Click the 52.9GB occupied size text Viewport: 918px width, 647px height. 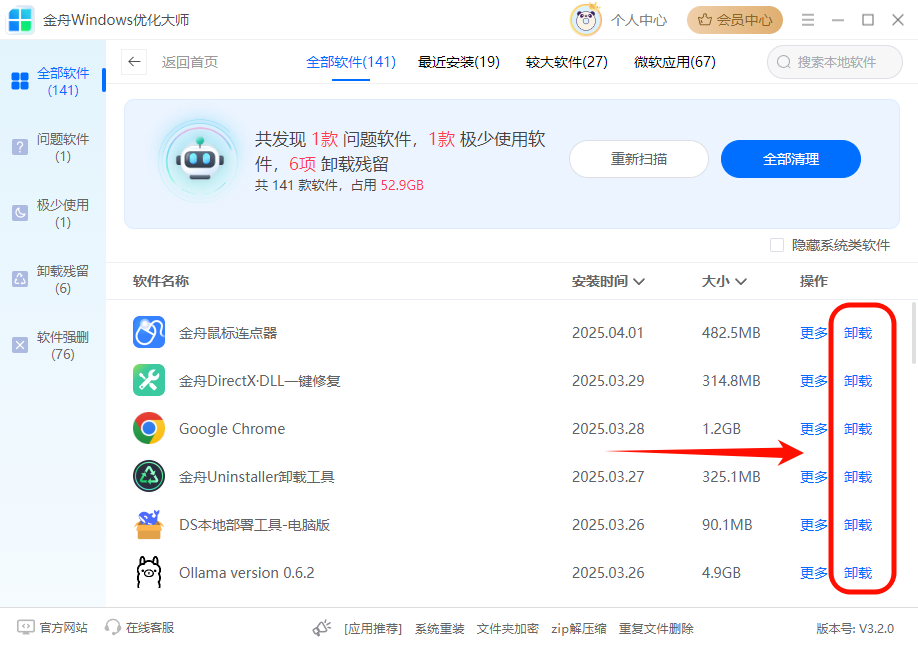click(x=402, y=185)
